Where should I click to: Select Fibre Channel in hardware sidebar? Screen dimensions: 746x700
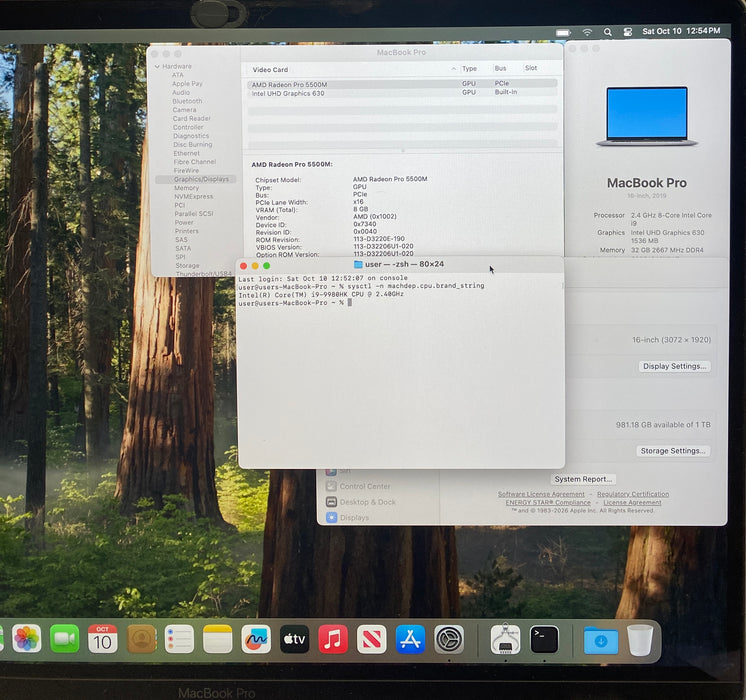coord(195,162)
